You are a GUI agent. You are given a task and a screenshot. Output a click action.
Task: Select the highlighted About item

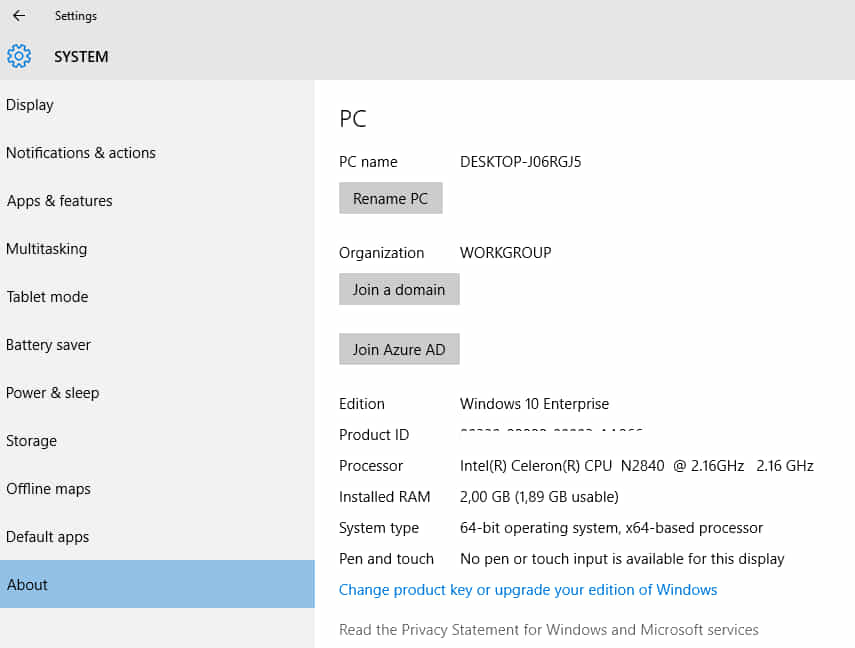point(27,585)
